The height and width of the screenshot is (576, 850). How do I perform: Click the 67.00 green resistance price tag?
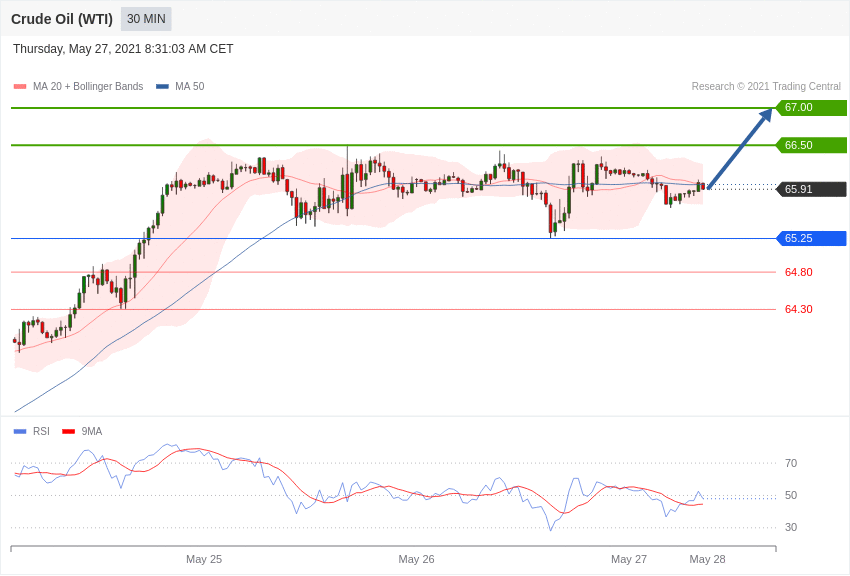click(811, 108)
